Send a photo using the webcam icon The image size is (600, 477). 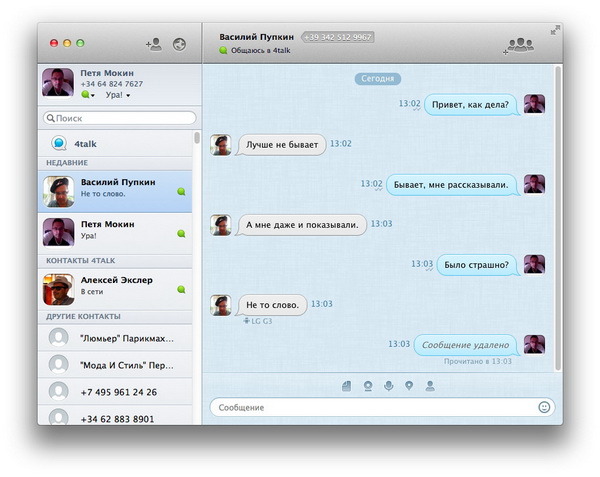[x=368, y=385]
